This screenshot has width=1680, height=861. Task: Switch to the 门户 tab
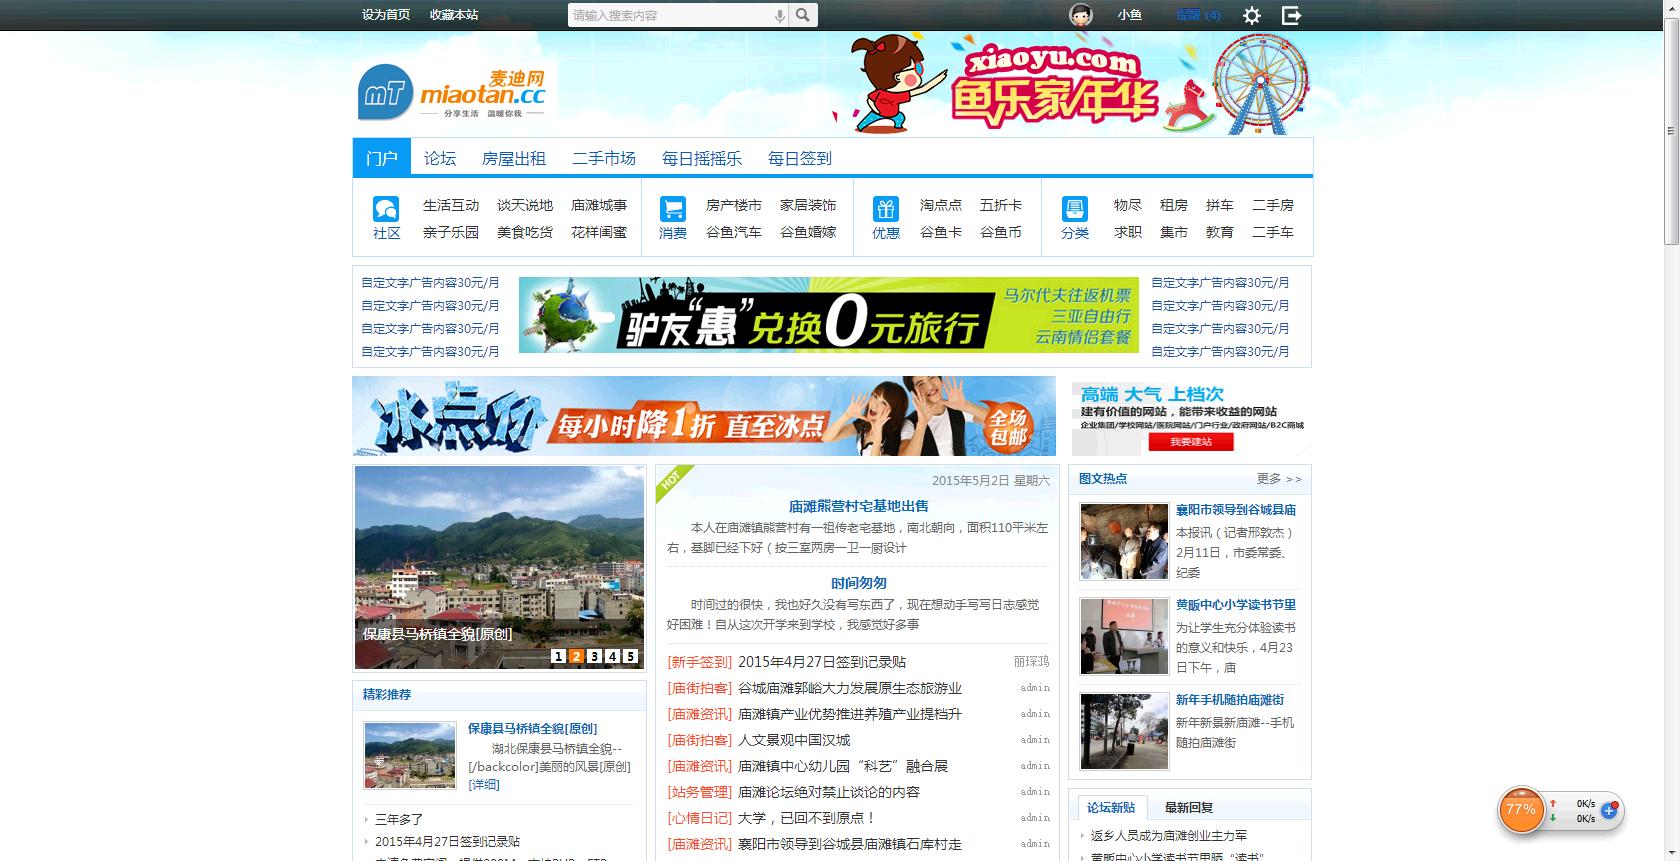pyautogui.click(x=382, y=158)
